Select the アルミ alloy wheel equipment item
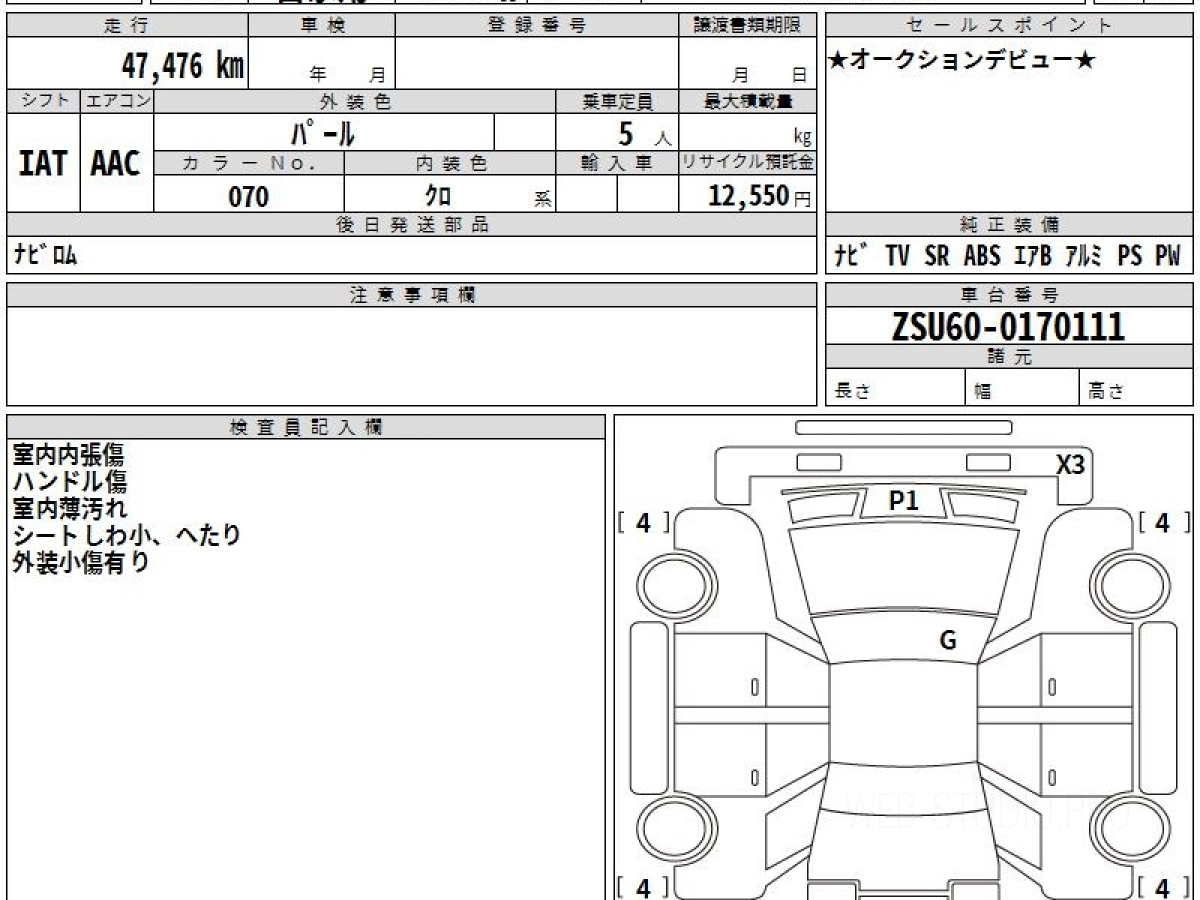This screenshot has width=1200, height=900. pos(1085,256)
